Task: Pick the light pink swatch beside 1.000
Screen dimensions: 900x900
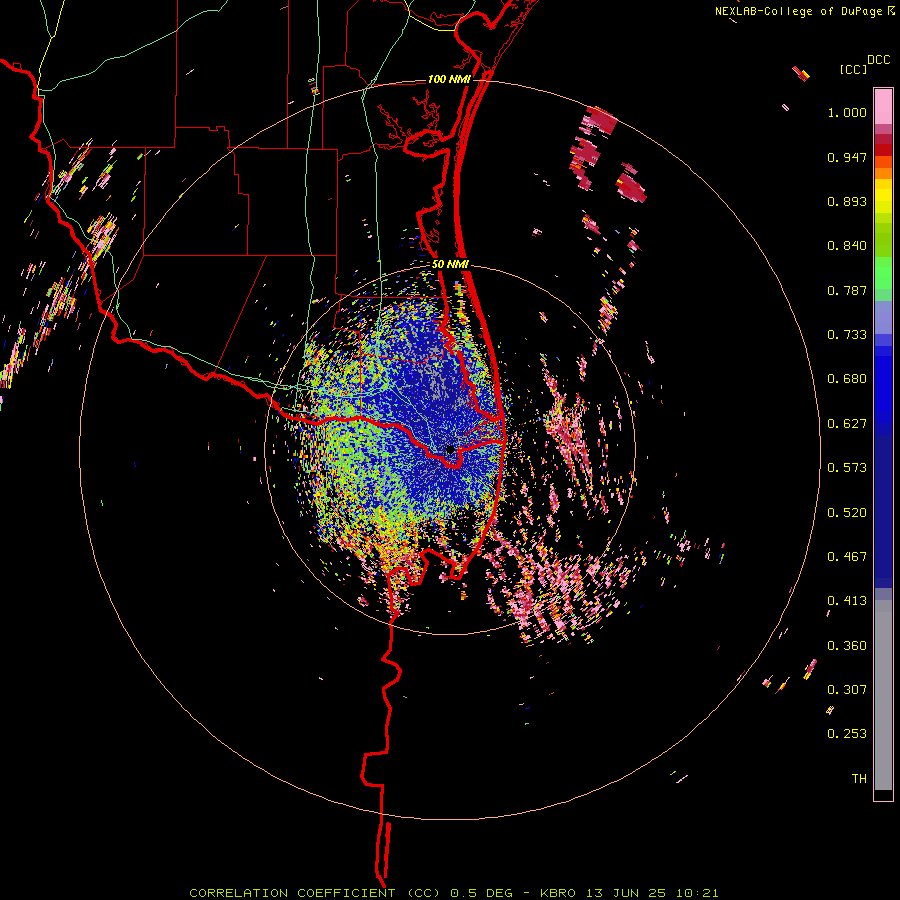Action: (883, 107)
